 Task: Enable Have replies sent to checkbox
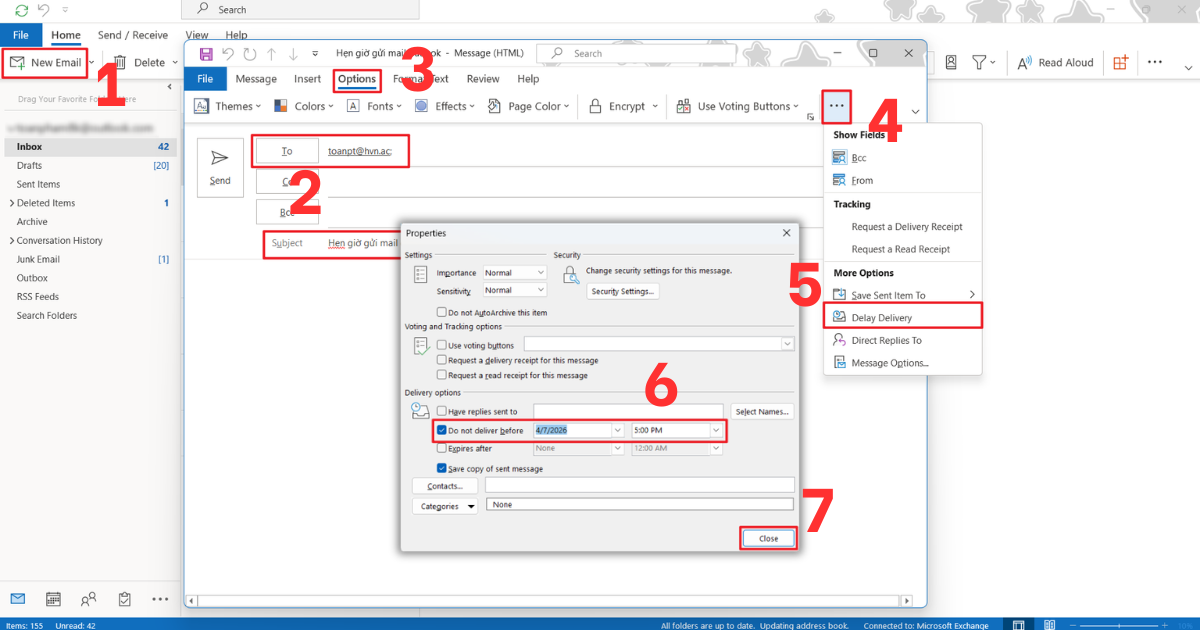click(x=442, y=411)
